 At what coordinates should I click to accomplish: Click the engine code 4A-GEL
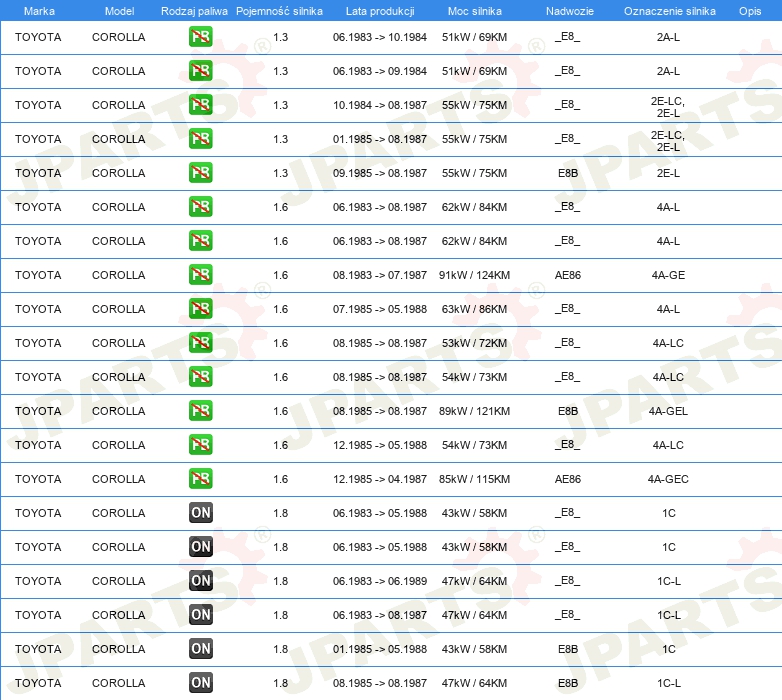tap(668, 411)
